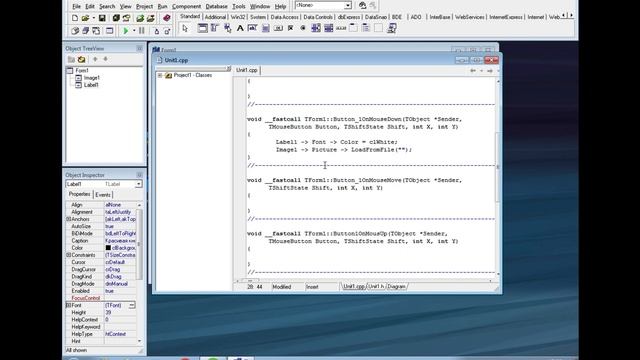Image resolution: width=640 pixels, height=360 pixels.
Task: Pick the RadioButton component in the palette
Action: pos(303,28)
